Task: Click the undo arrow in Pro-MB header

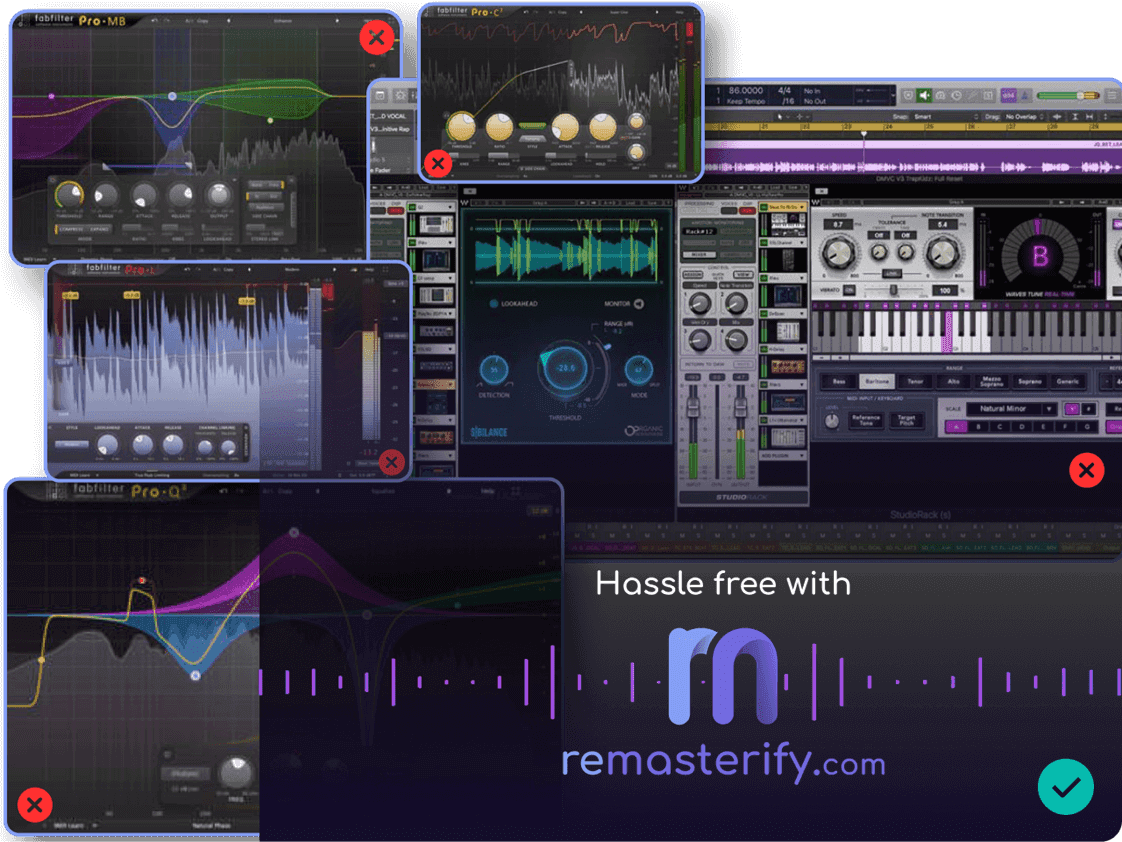Action: 155,21
